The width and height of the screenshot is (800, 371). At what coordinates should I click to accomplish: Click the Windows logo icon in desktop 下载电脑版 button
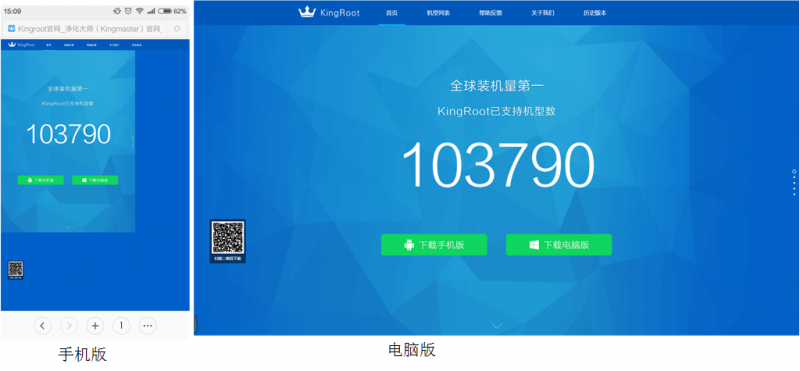pos(534,245)
